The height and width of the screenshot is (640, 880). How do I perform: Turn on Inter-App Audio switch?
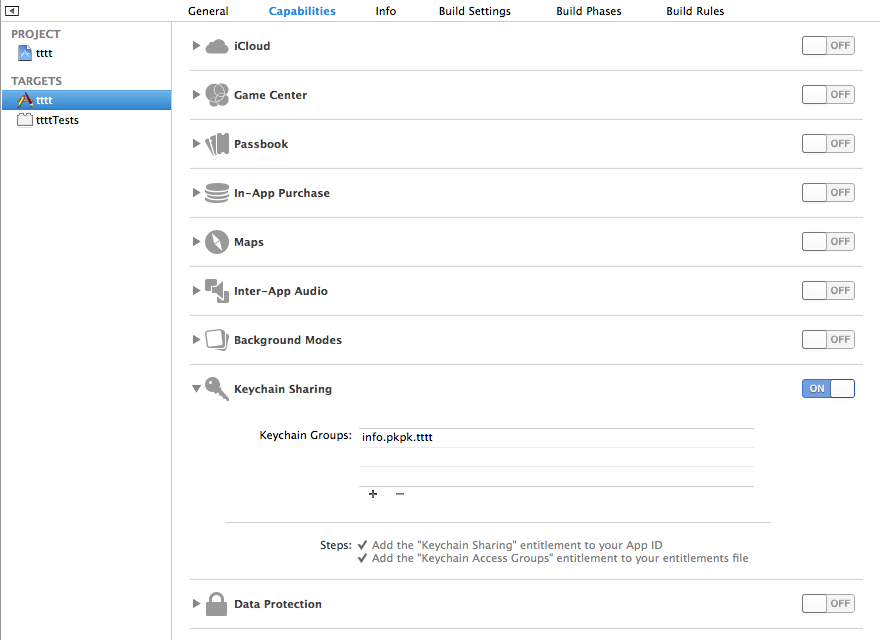click(x=828, y=290)
